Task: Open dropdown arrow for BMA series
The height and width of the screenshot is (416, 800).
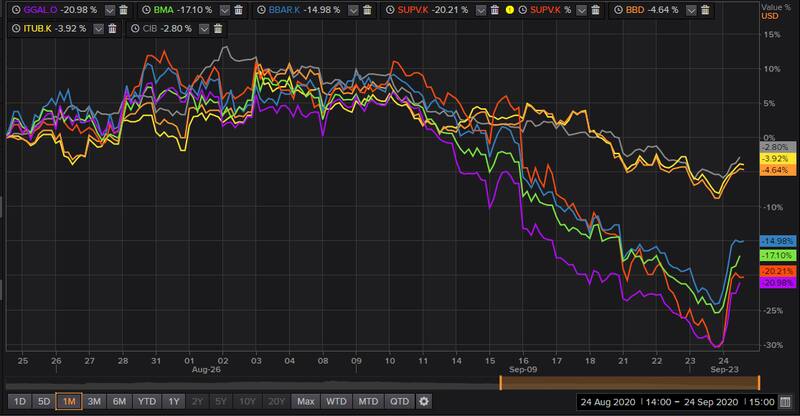Action: point(225,9)
